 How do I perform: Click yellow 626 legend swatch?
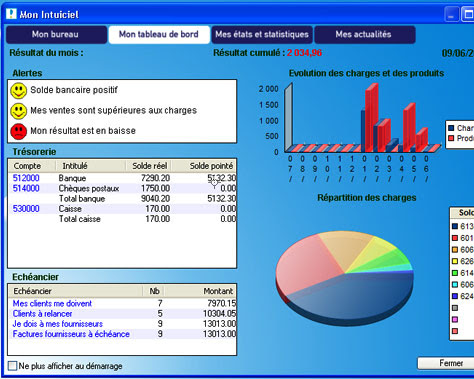455,261
